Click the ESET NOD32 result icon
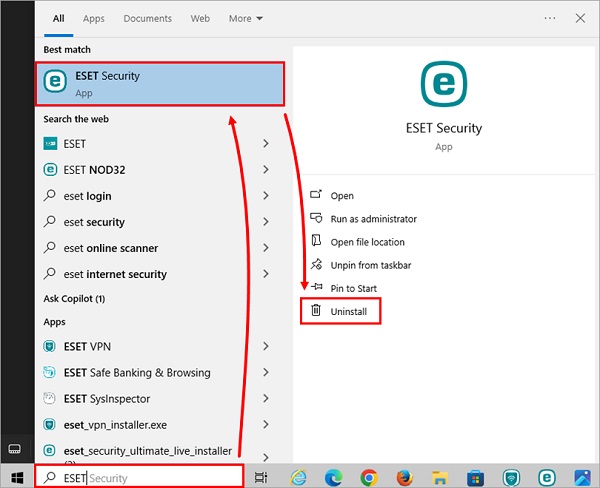The height and width of the screenshot is (488, 600). pos(50,170)
